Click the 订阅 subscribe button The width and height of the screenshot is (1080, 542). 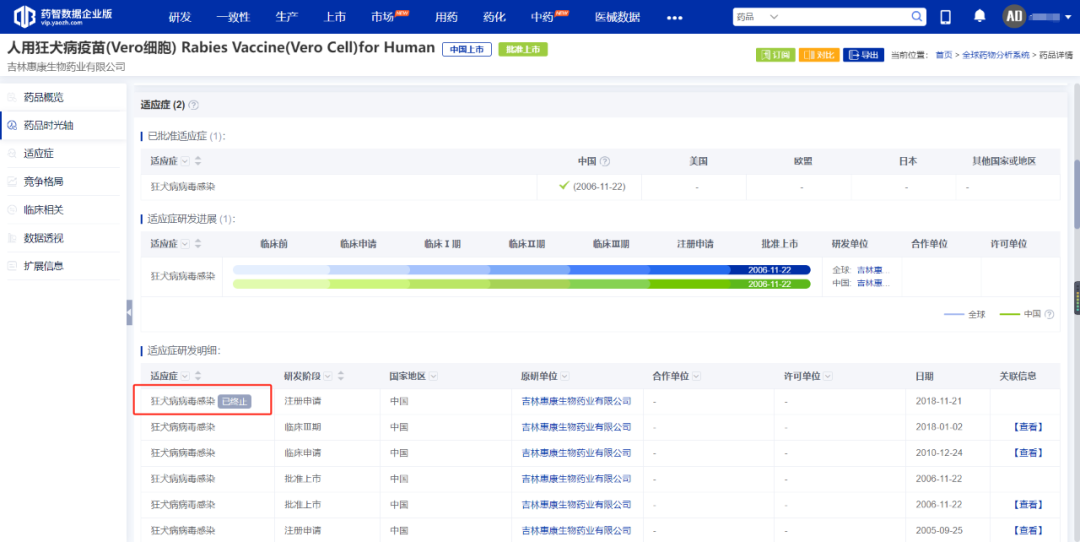coord(776,55)
